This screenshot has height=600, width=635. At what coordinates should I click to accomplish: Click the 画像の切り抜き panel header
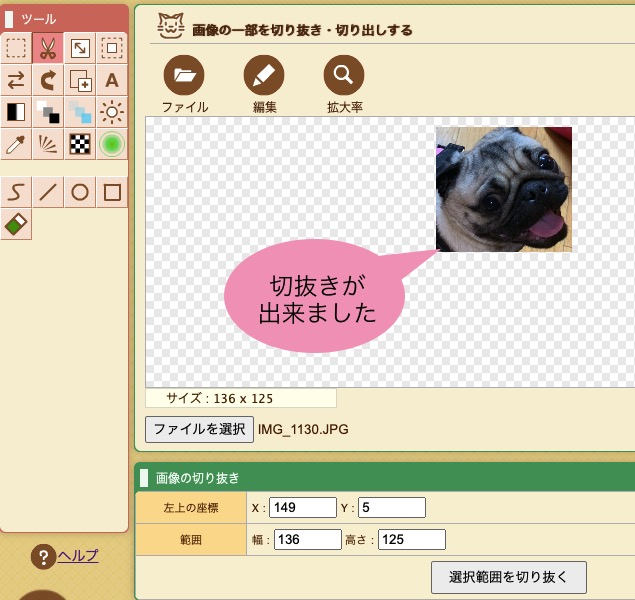(x=385, y=478)
